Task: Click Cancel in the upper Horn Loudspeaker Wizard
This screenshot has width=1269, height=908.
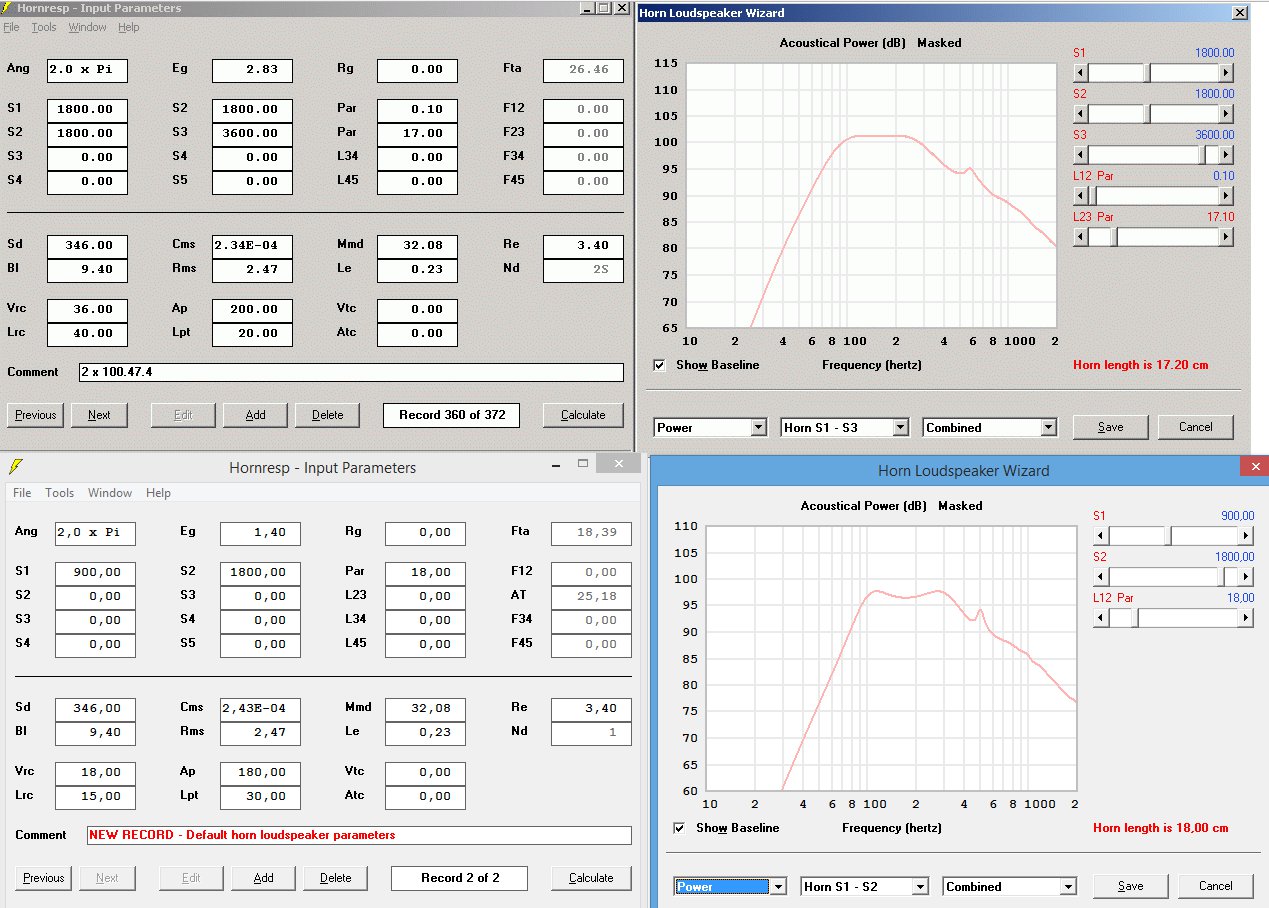Action: [1196, 427]
